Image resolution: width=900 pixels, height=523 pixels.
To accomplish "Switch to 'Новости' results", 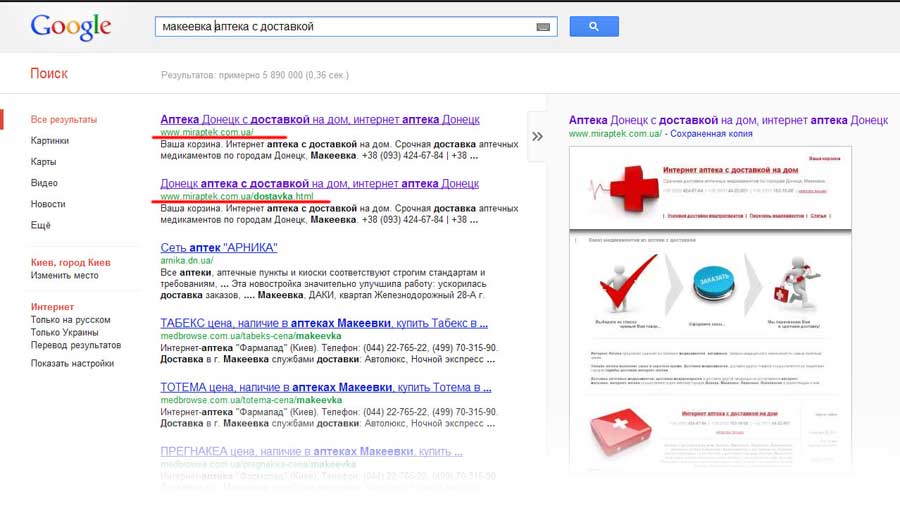I will (x=48, y=204).
